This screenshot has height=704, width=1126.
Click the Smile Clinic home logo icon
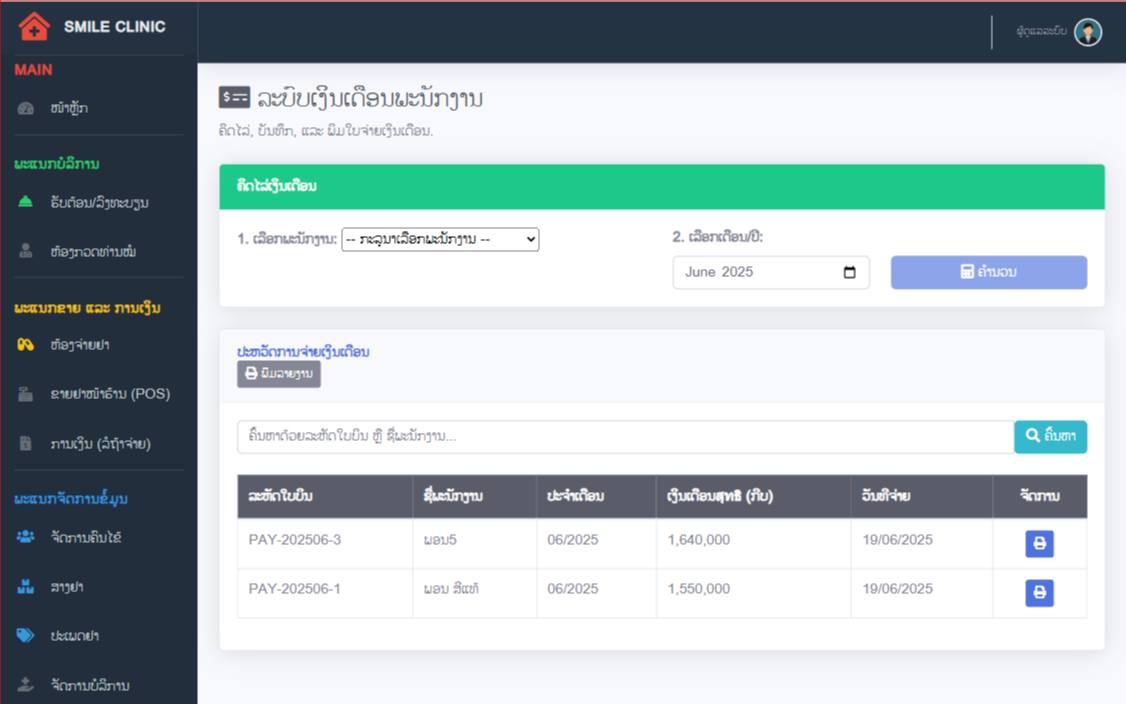point(34,27)
